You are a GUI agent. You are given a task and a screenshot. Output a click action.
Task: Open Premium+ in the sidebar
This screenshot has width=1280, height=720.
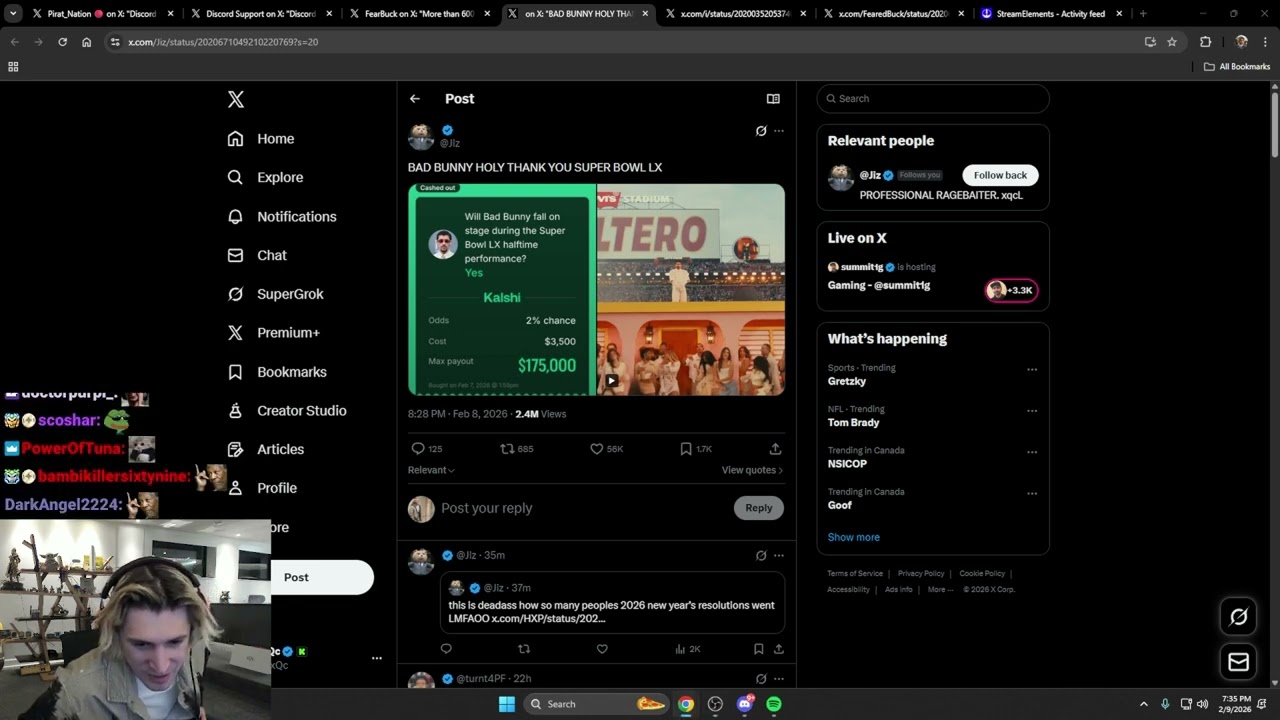pos(273,333)
